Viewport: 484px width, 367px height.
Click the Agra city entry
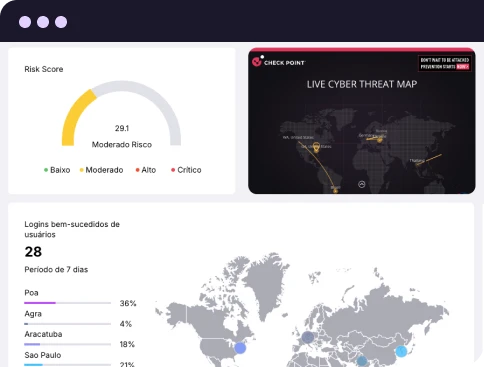(x=33, y=314)
